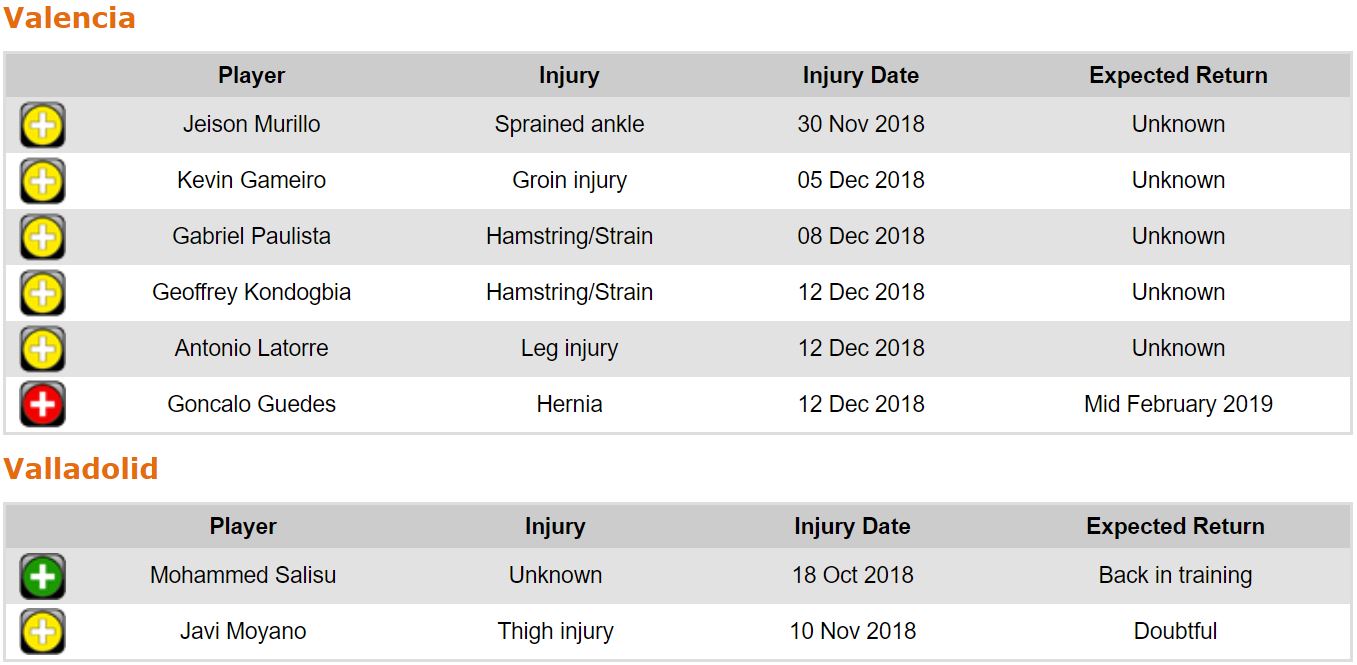Click the Valencia table Player column header
The width and height of the screenshot is (1357, 665).
[251, 76]
